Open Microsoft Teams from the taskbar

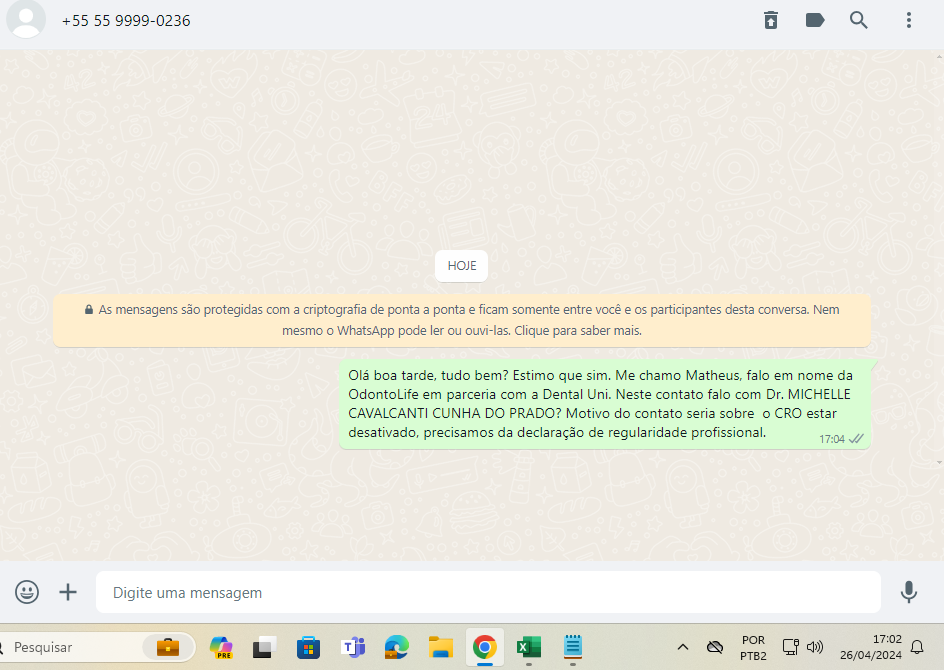353,647
